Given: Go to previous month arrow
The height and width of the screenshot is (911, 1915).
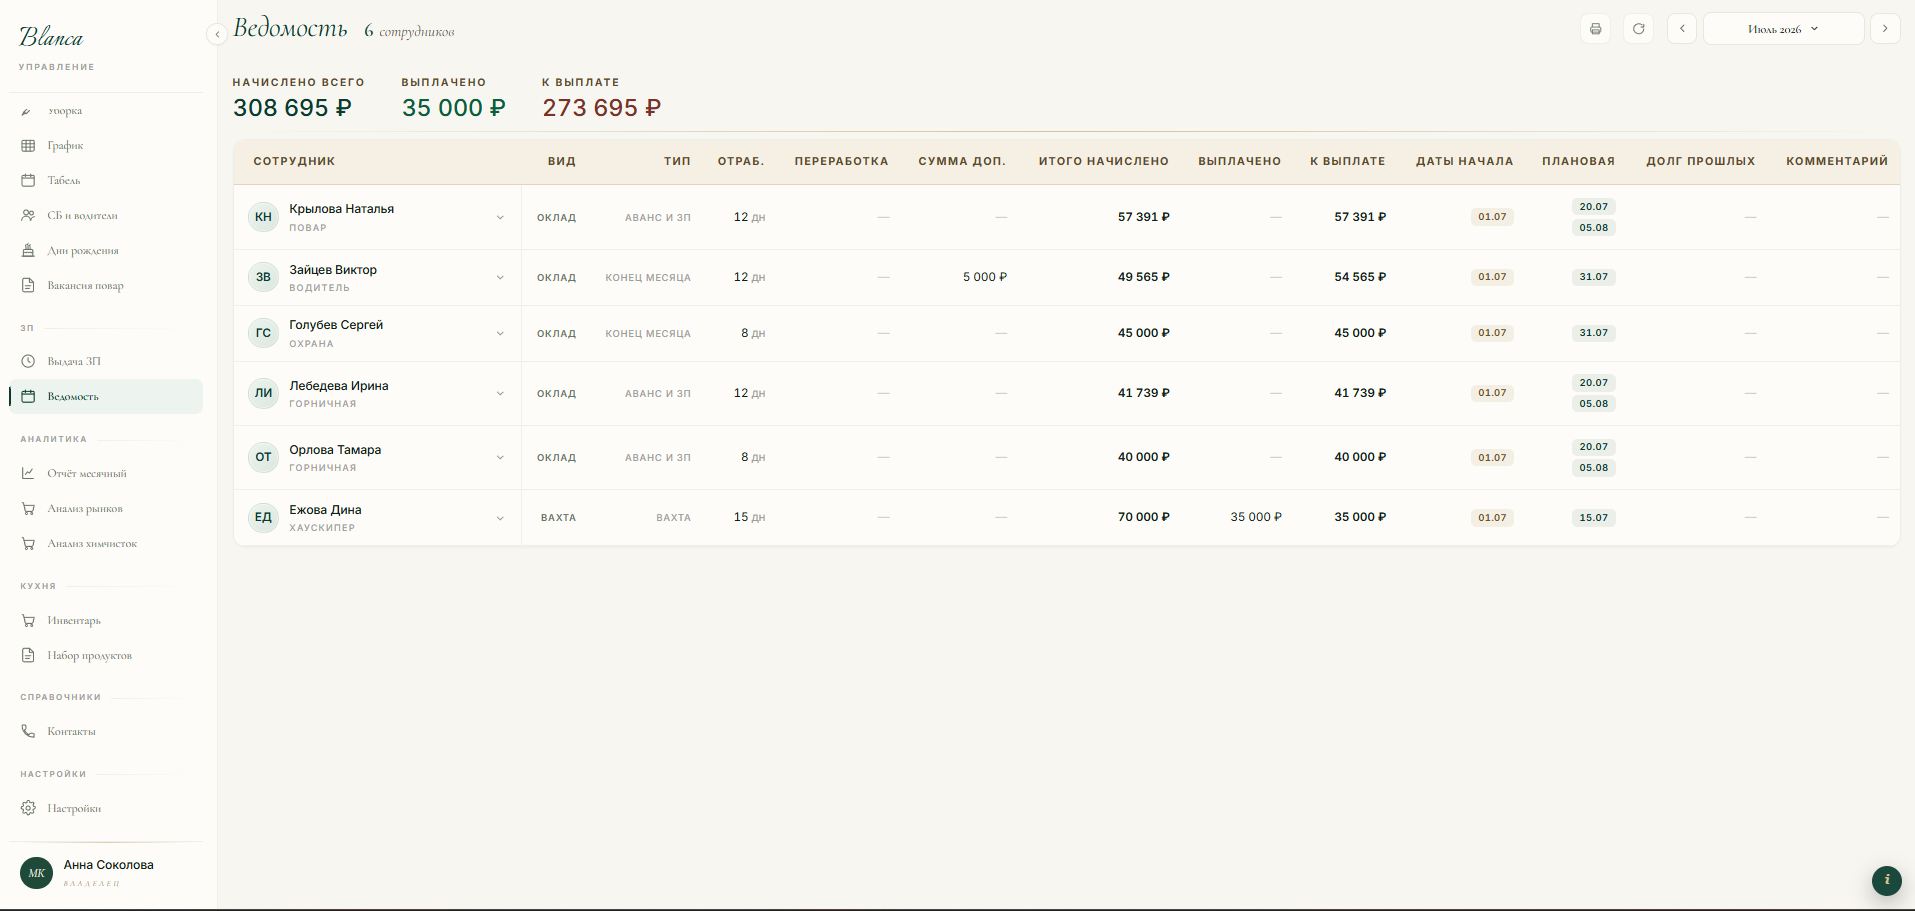Looking at the screenshot, I should (x=1682, y=29).
